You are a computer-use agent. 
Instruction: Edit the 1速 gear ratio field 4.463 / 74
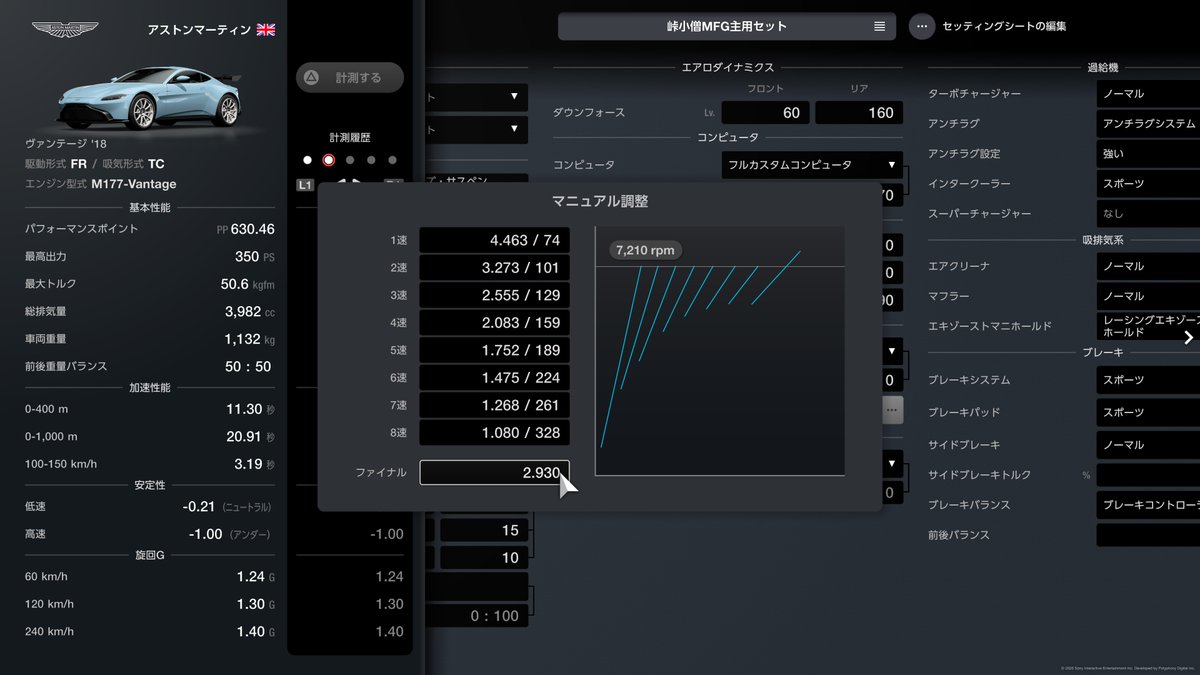tap(495, 241)
